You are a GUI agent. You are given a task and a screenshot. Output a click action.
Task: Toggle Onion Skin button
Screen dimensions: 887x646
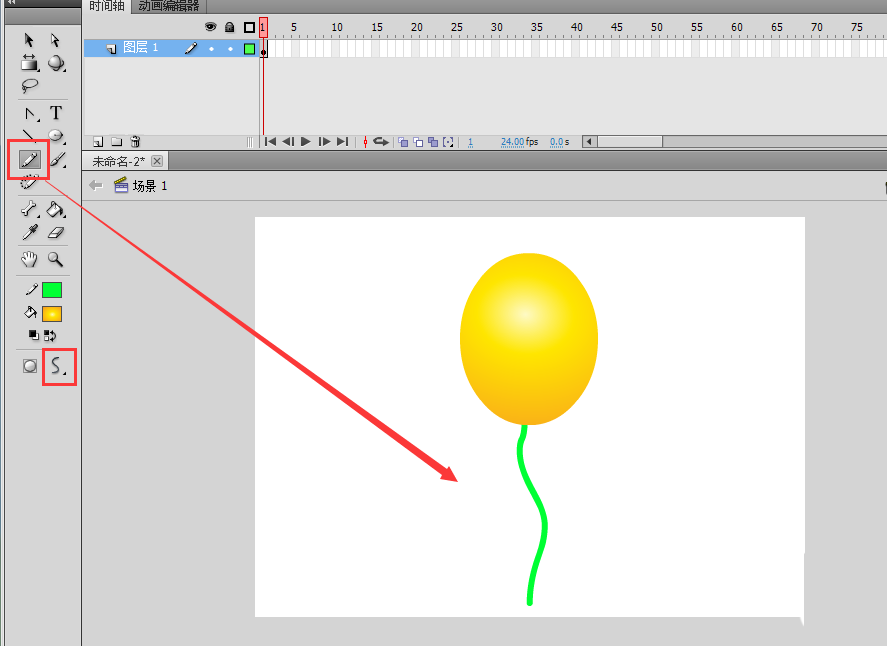[x=403, y=142]
